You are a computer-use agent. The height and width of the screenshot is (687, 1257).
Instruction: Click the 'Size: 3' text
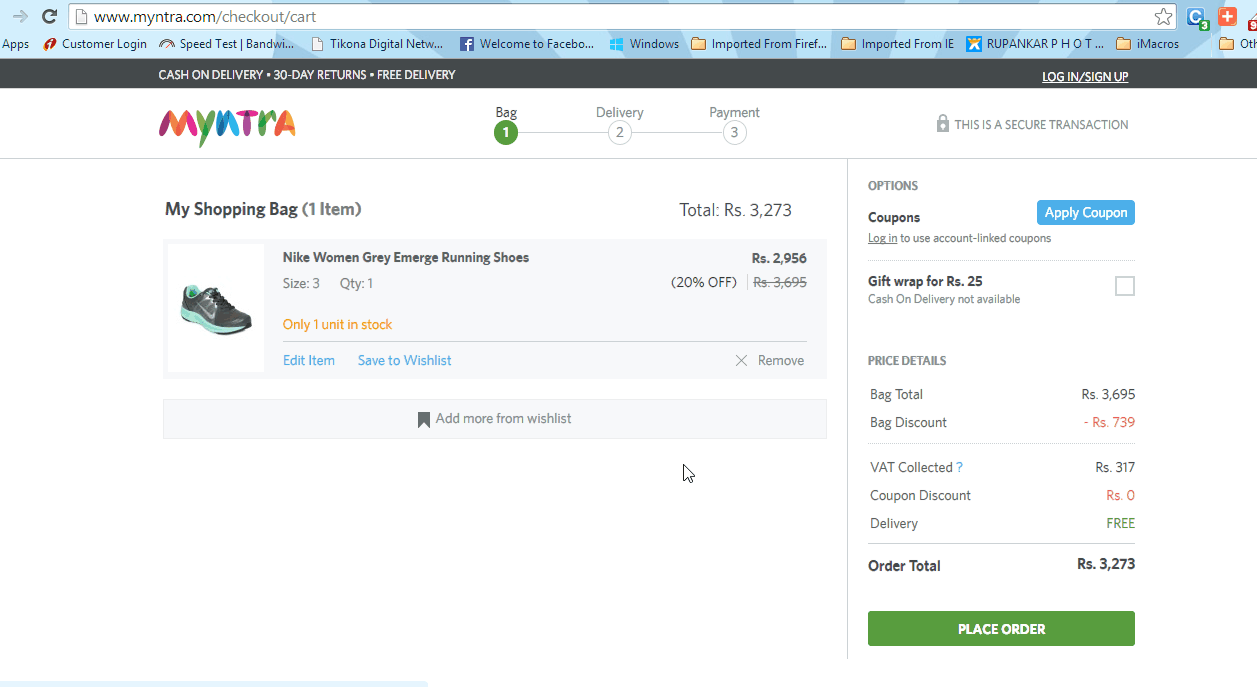[x=301, y=283]
